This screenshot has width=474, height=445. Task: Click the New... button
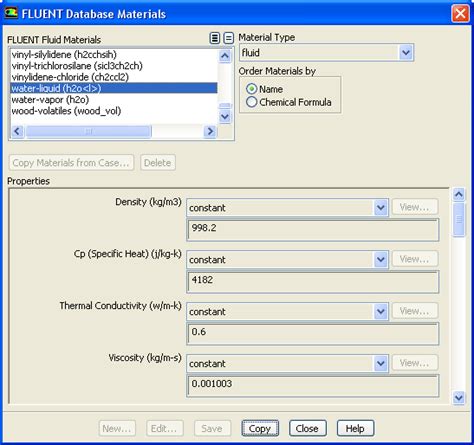[117, 428]
